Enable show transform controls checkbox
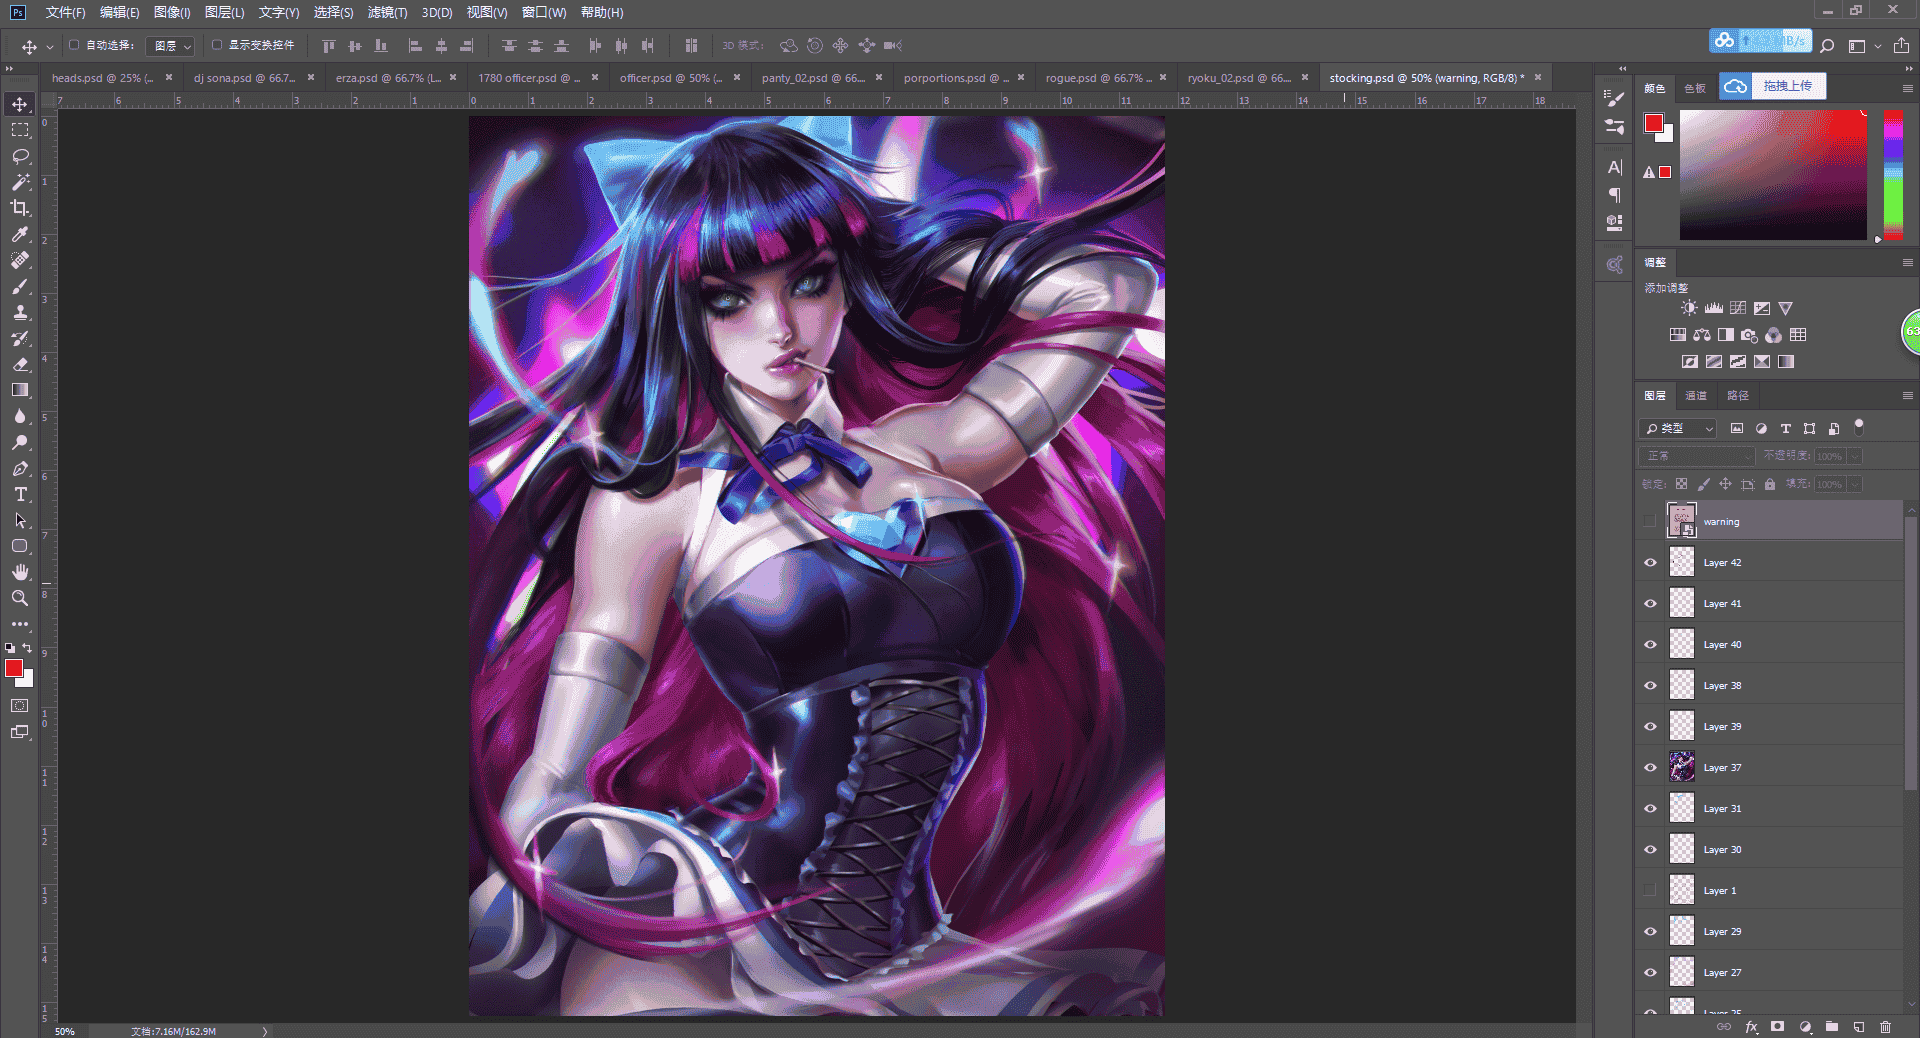This screenshot has width=1920, height=1038. pyautogui.click(x=216, y=45)
